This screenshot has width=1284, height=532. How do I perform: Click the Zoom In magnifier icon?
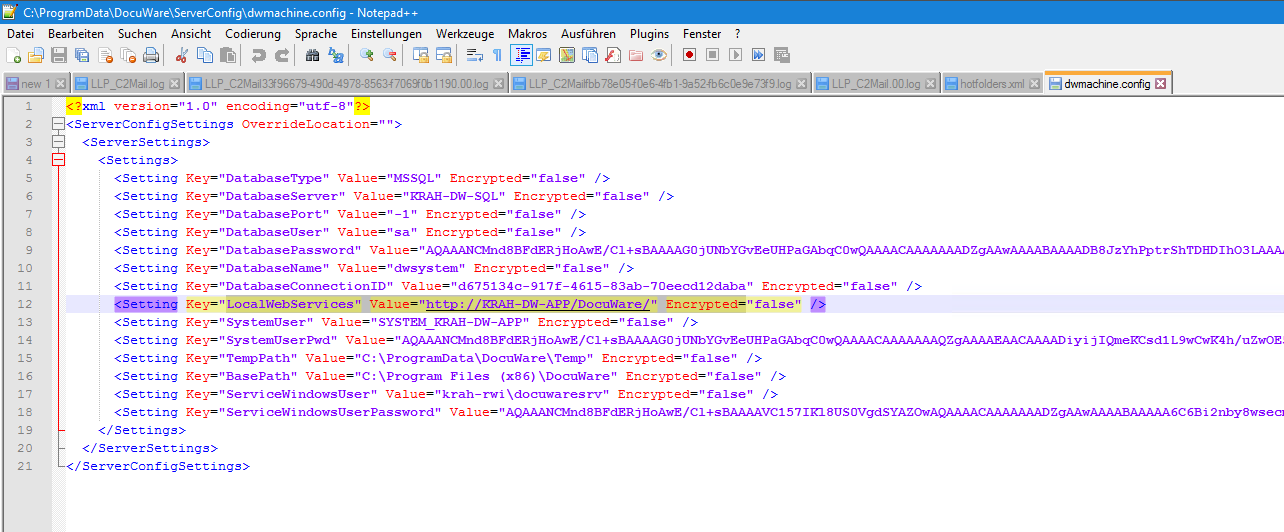point(367,55)
